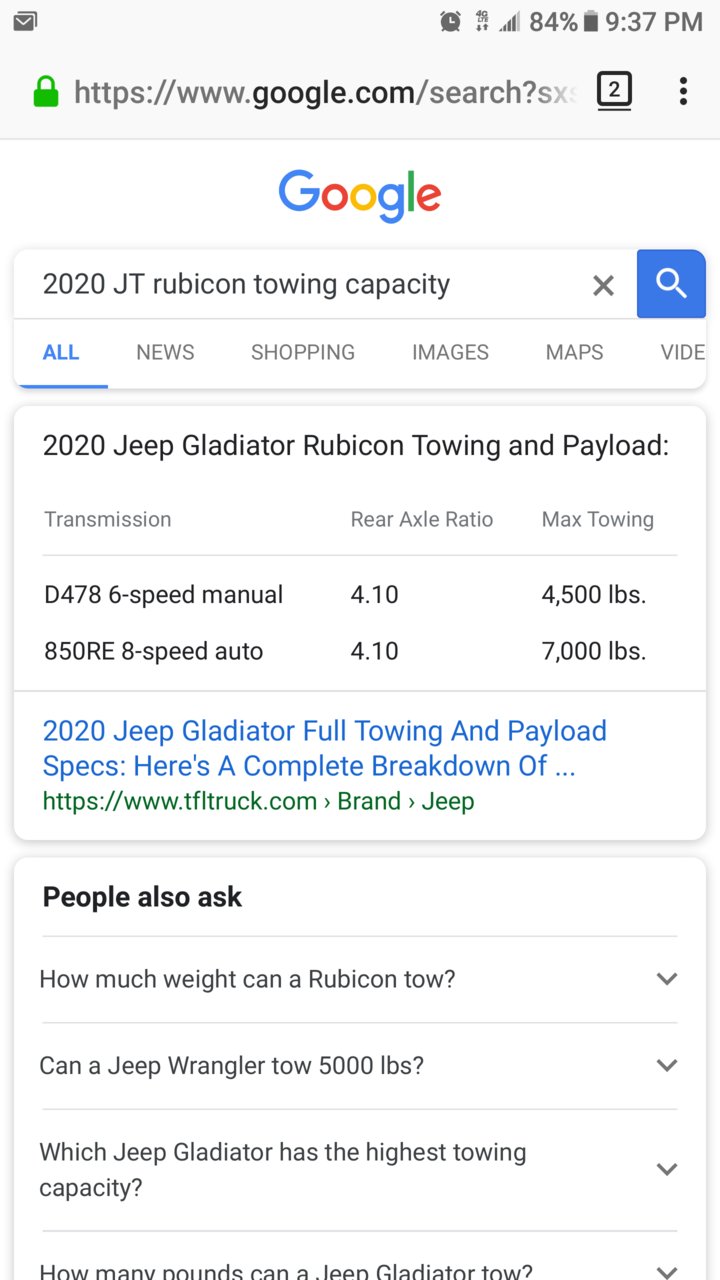Tap the URL address bar
The image size is (720, 1280).
[325, 93]
